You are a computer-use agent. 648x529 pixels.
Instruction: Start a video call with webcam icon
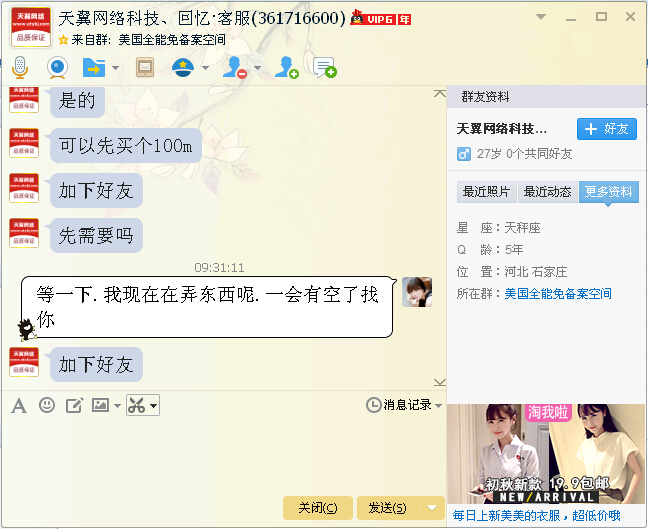57,67
